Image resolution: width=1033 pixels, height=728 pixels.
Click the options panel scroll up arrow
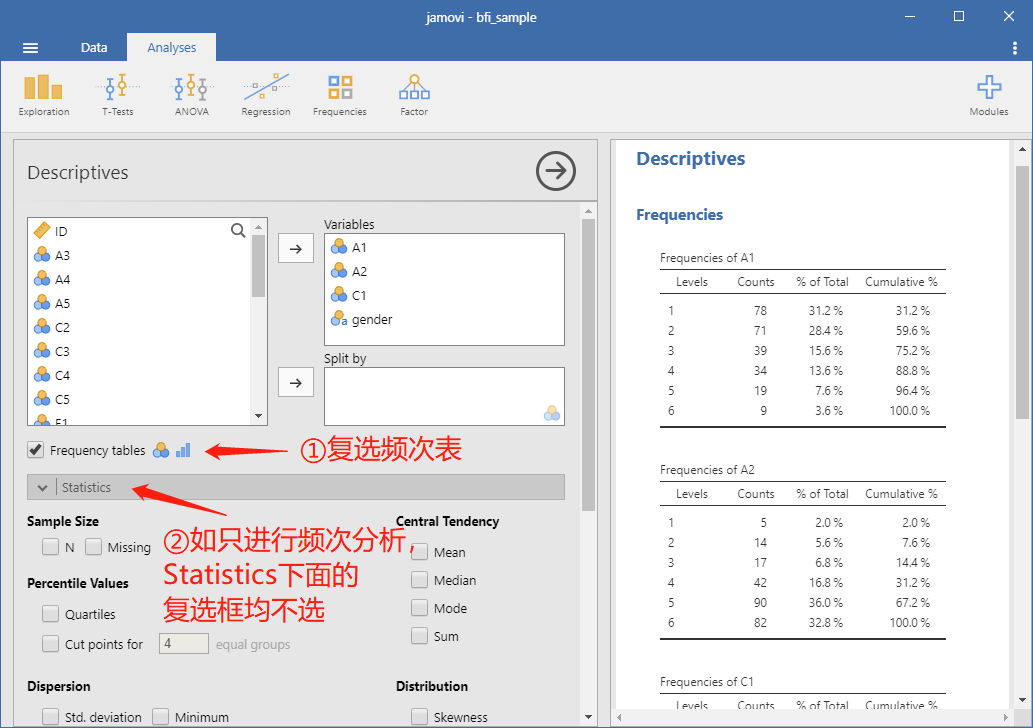pyautogui.click(x=588, y=211)
